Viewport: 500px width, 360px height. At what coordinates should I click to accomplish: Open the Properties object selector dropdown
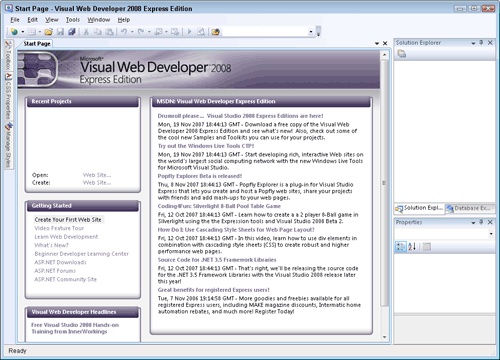point(491,234)
